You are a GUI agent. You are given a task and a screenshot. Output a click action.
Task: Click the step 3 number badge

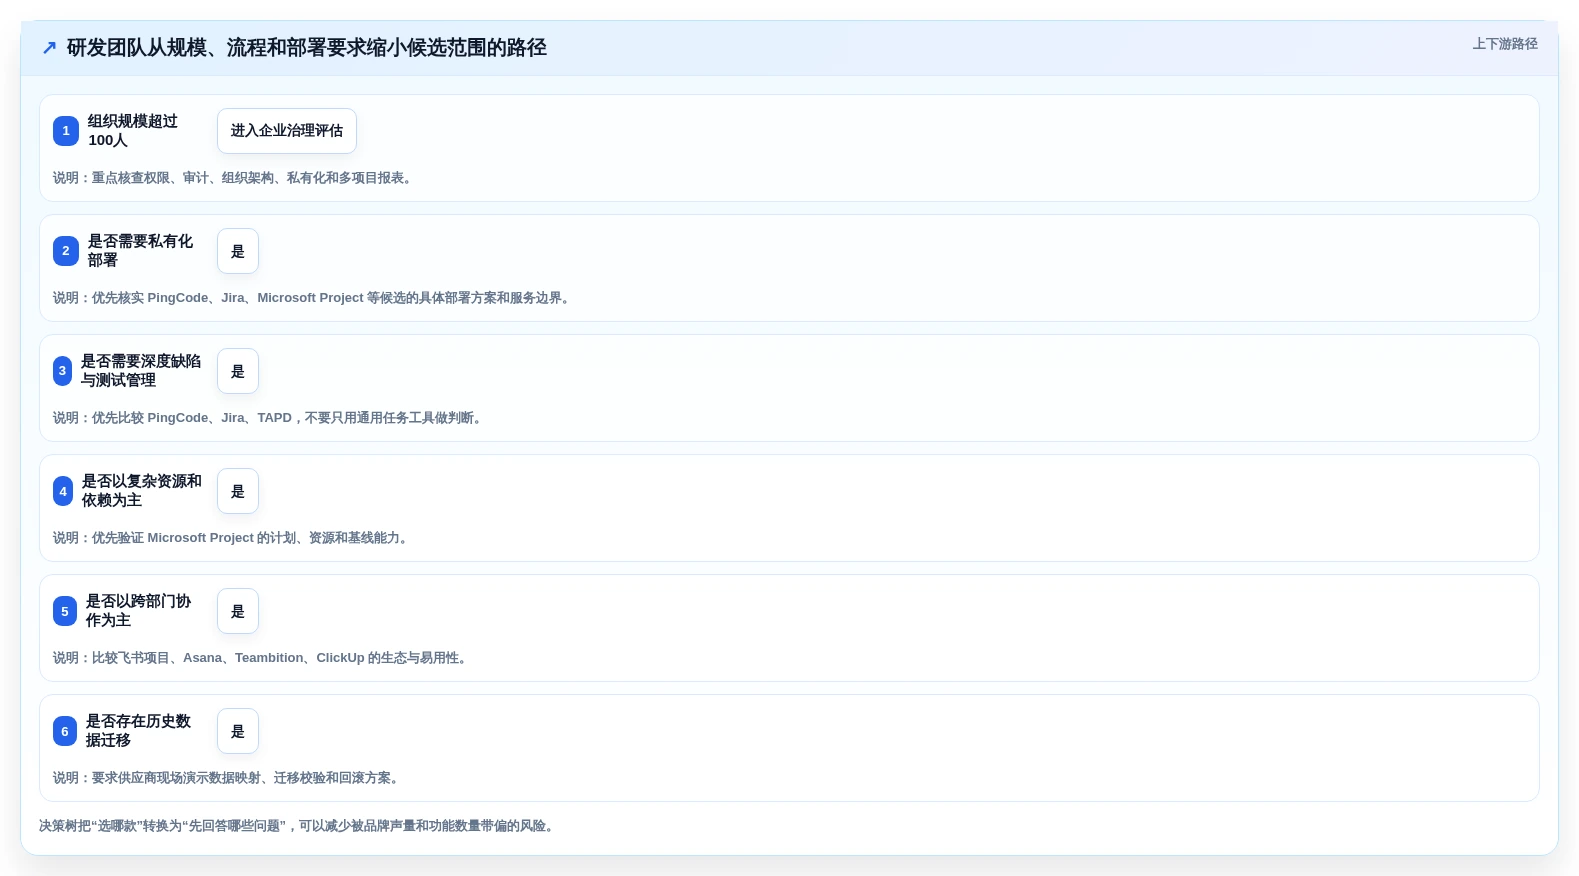click(62, 371)
